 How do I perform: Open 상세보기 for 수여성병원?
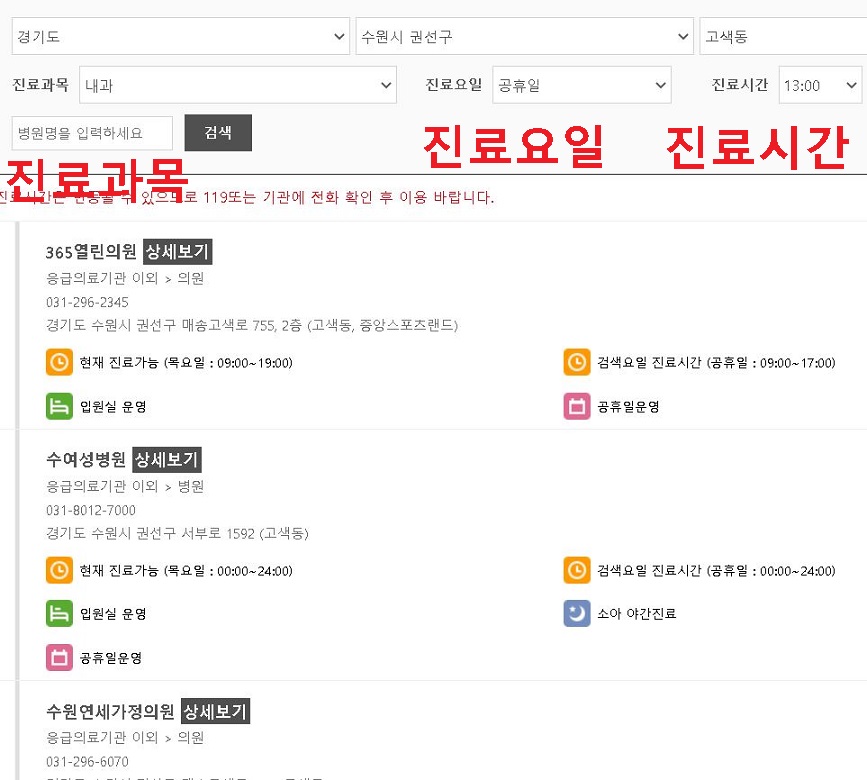click(x=166, y=459)
